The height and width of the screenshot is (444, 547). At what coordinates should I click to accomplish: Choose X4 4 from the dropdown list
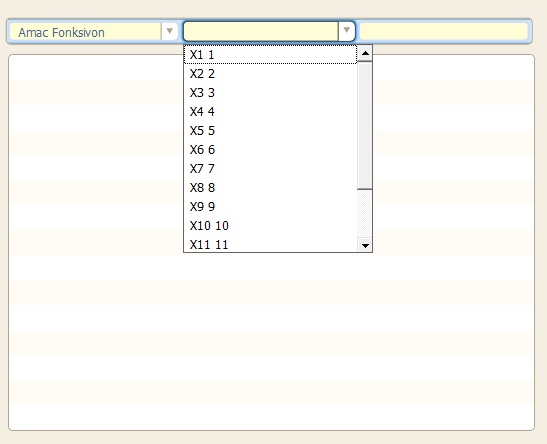point(270,112)
